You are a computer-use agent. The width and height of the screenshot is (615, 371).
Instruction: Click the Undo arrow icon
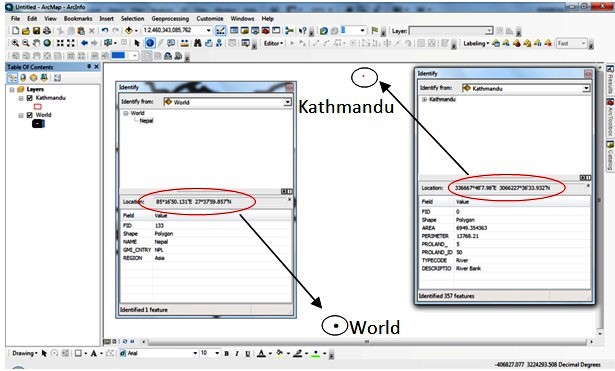tap(105, 31)
